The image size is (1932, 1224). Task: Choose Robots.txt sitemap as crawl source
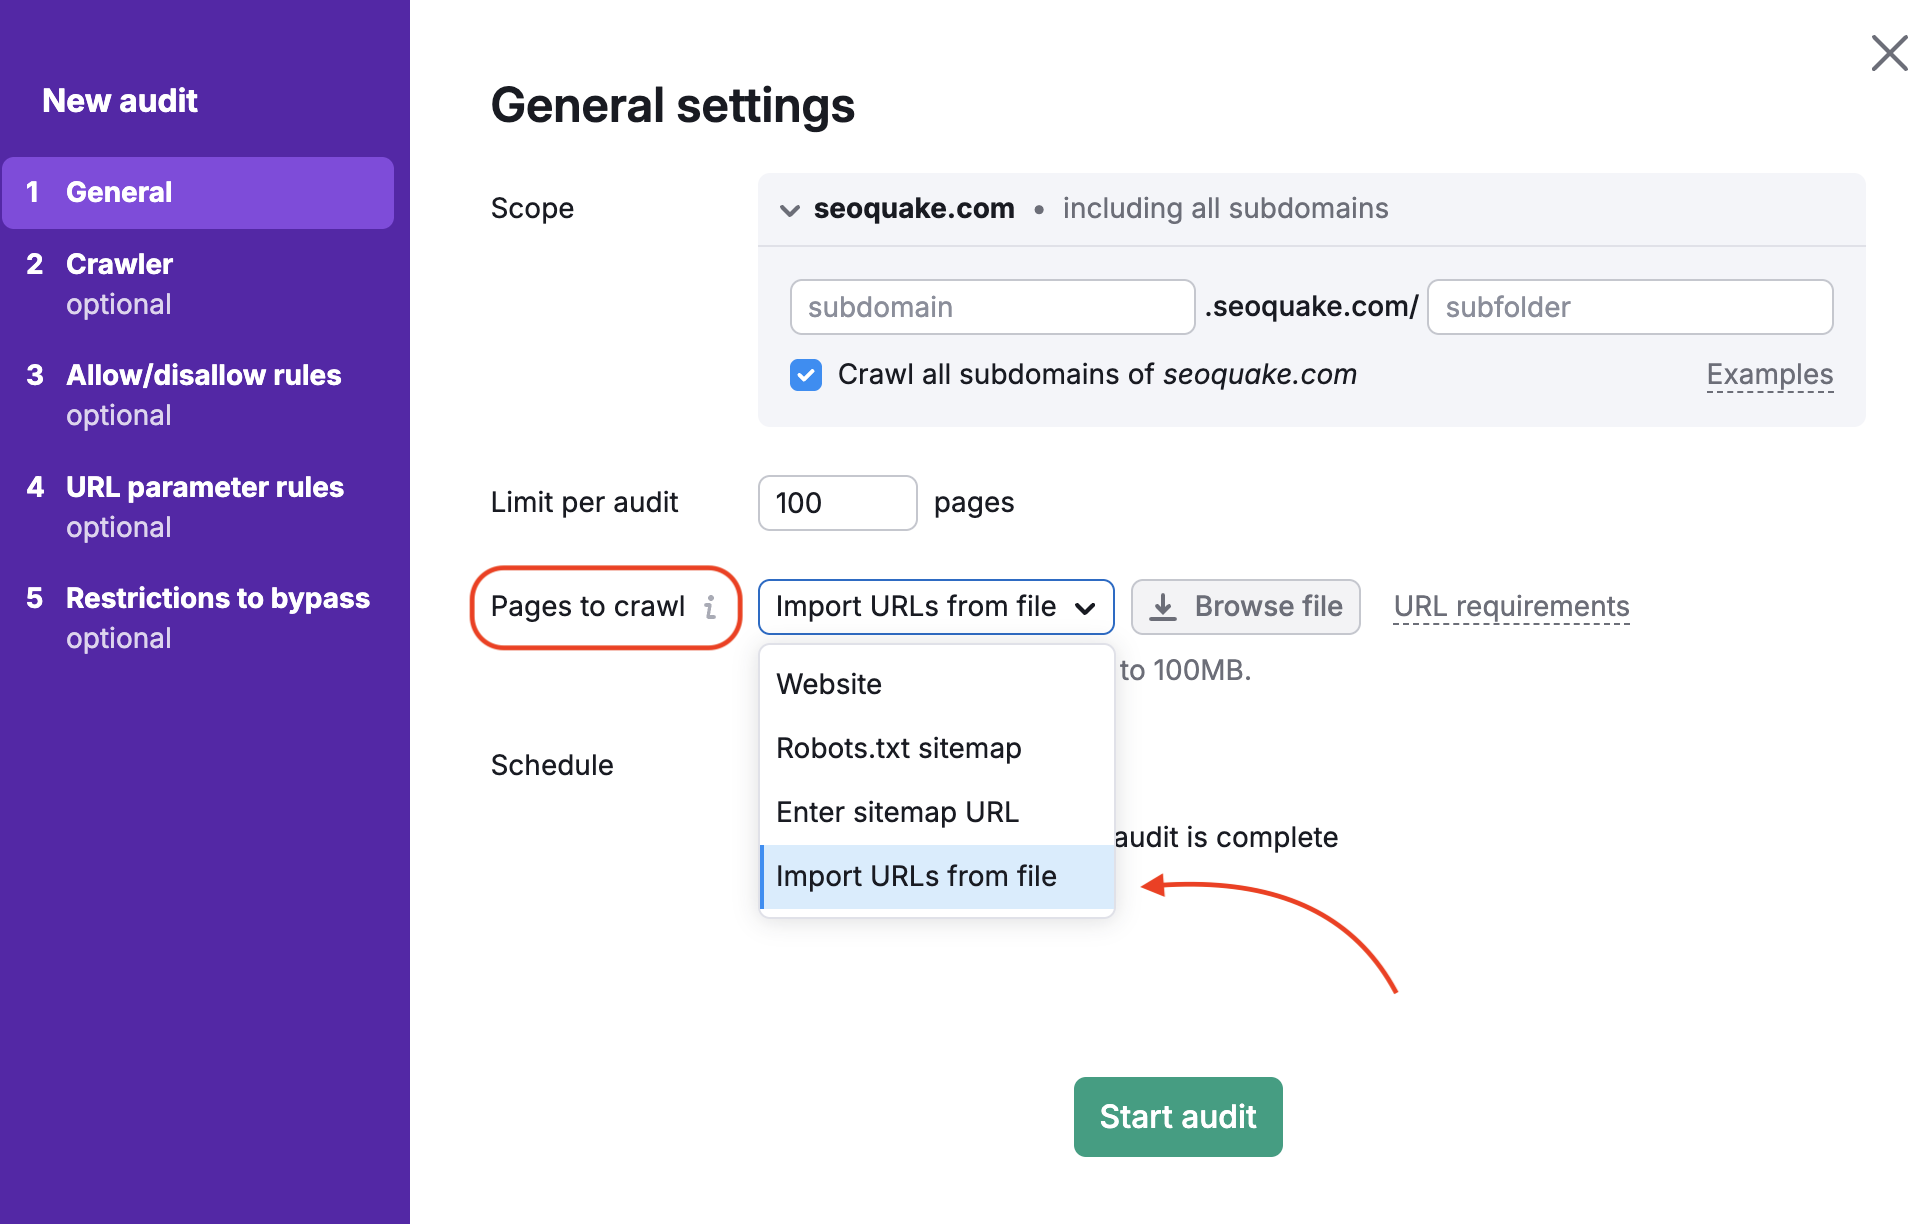898,747
